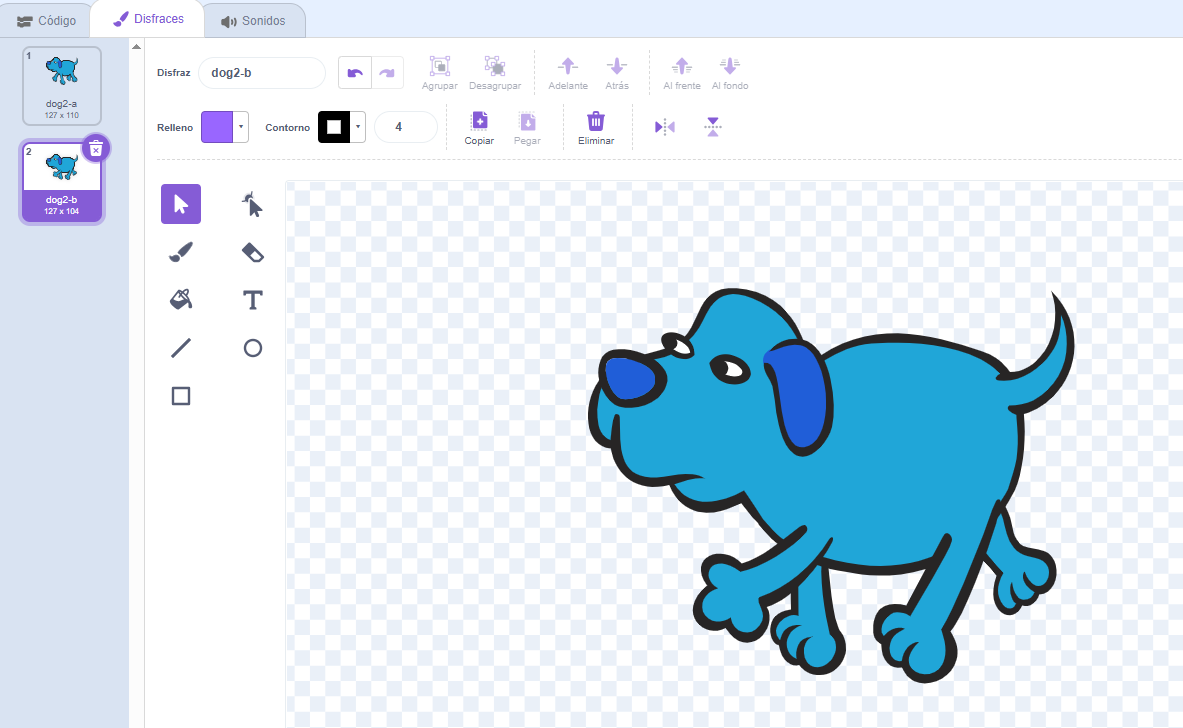
Task: Move selection backward with Atrás
Action: [x=617, y=73]
